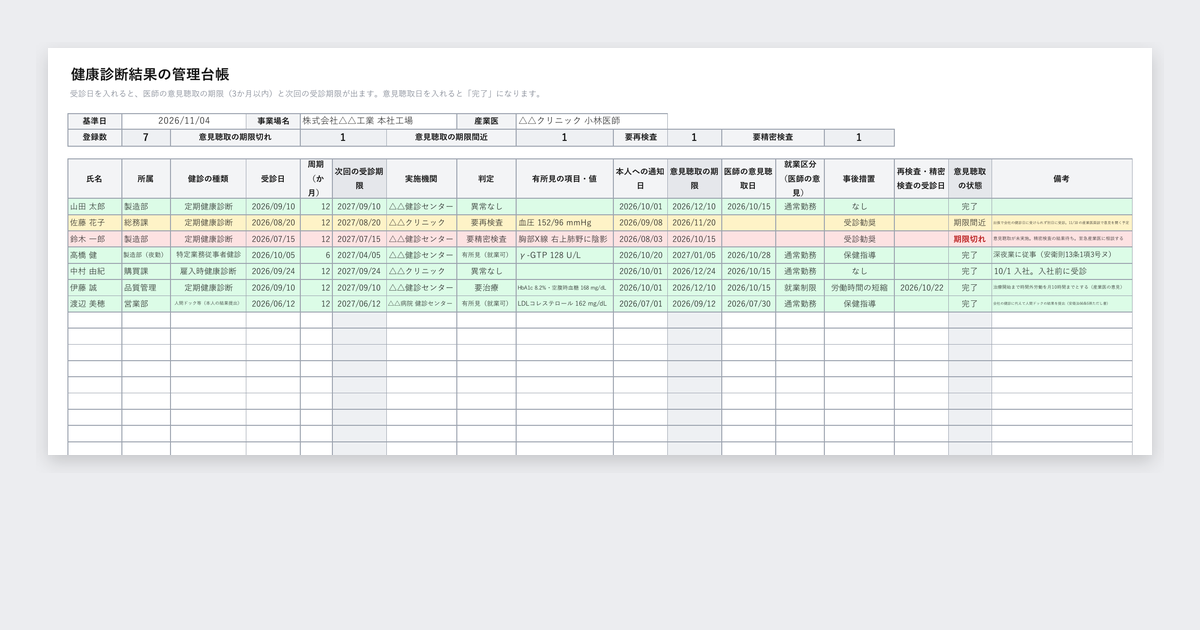Select the 労働時間の短縮 cell
1200x630 pixels.
point(859,287)
